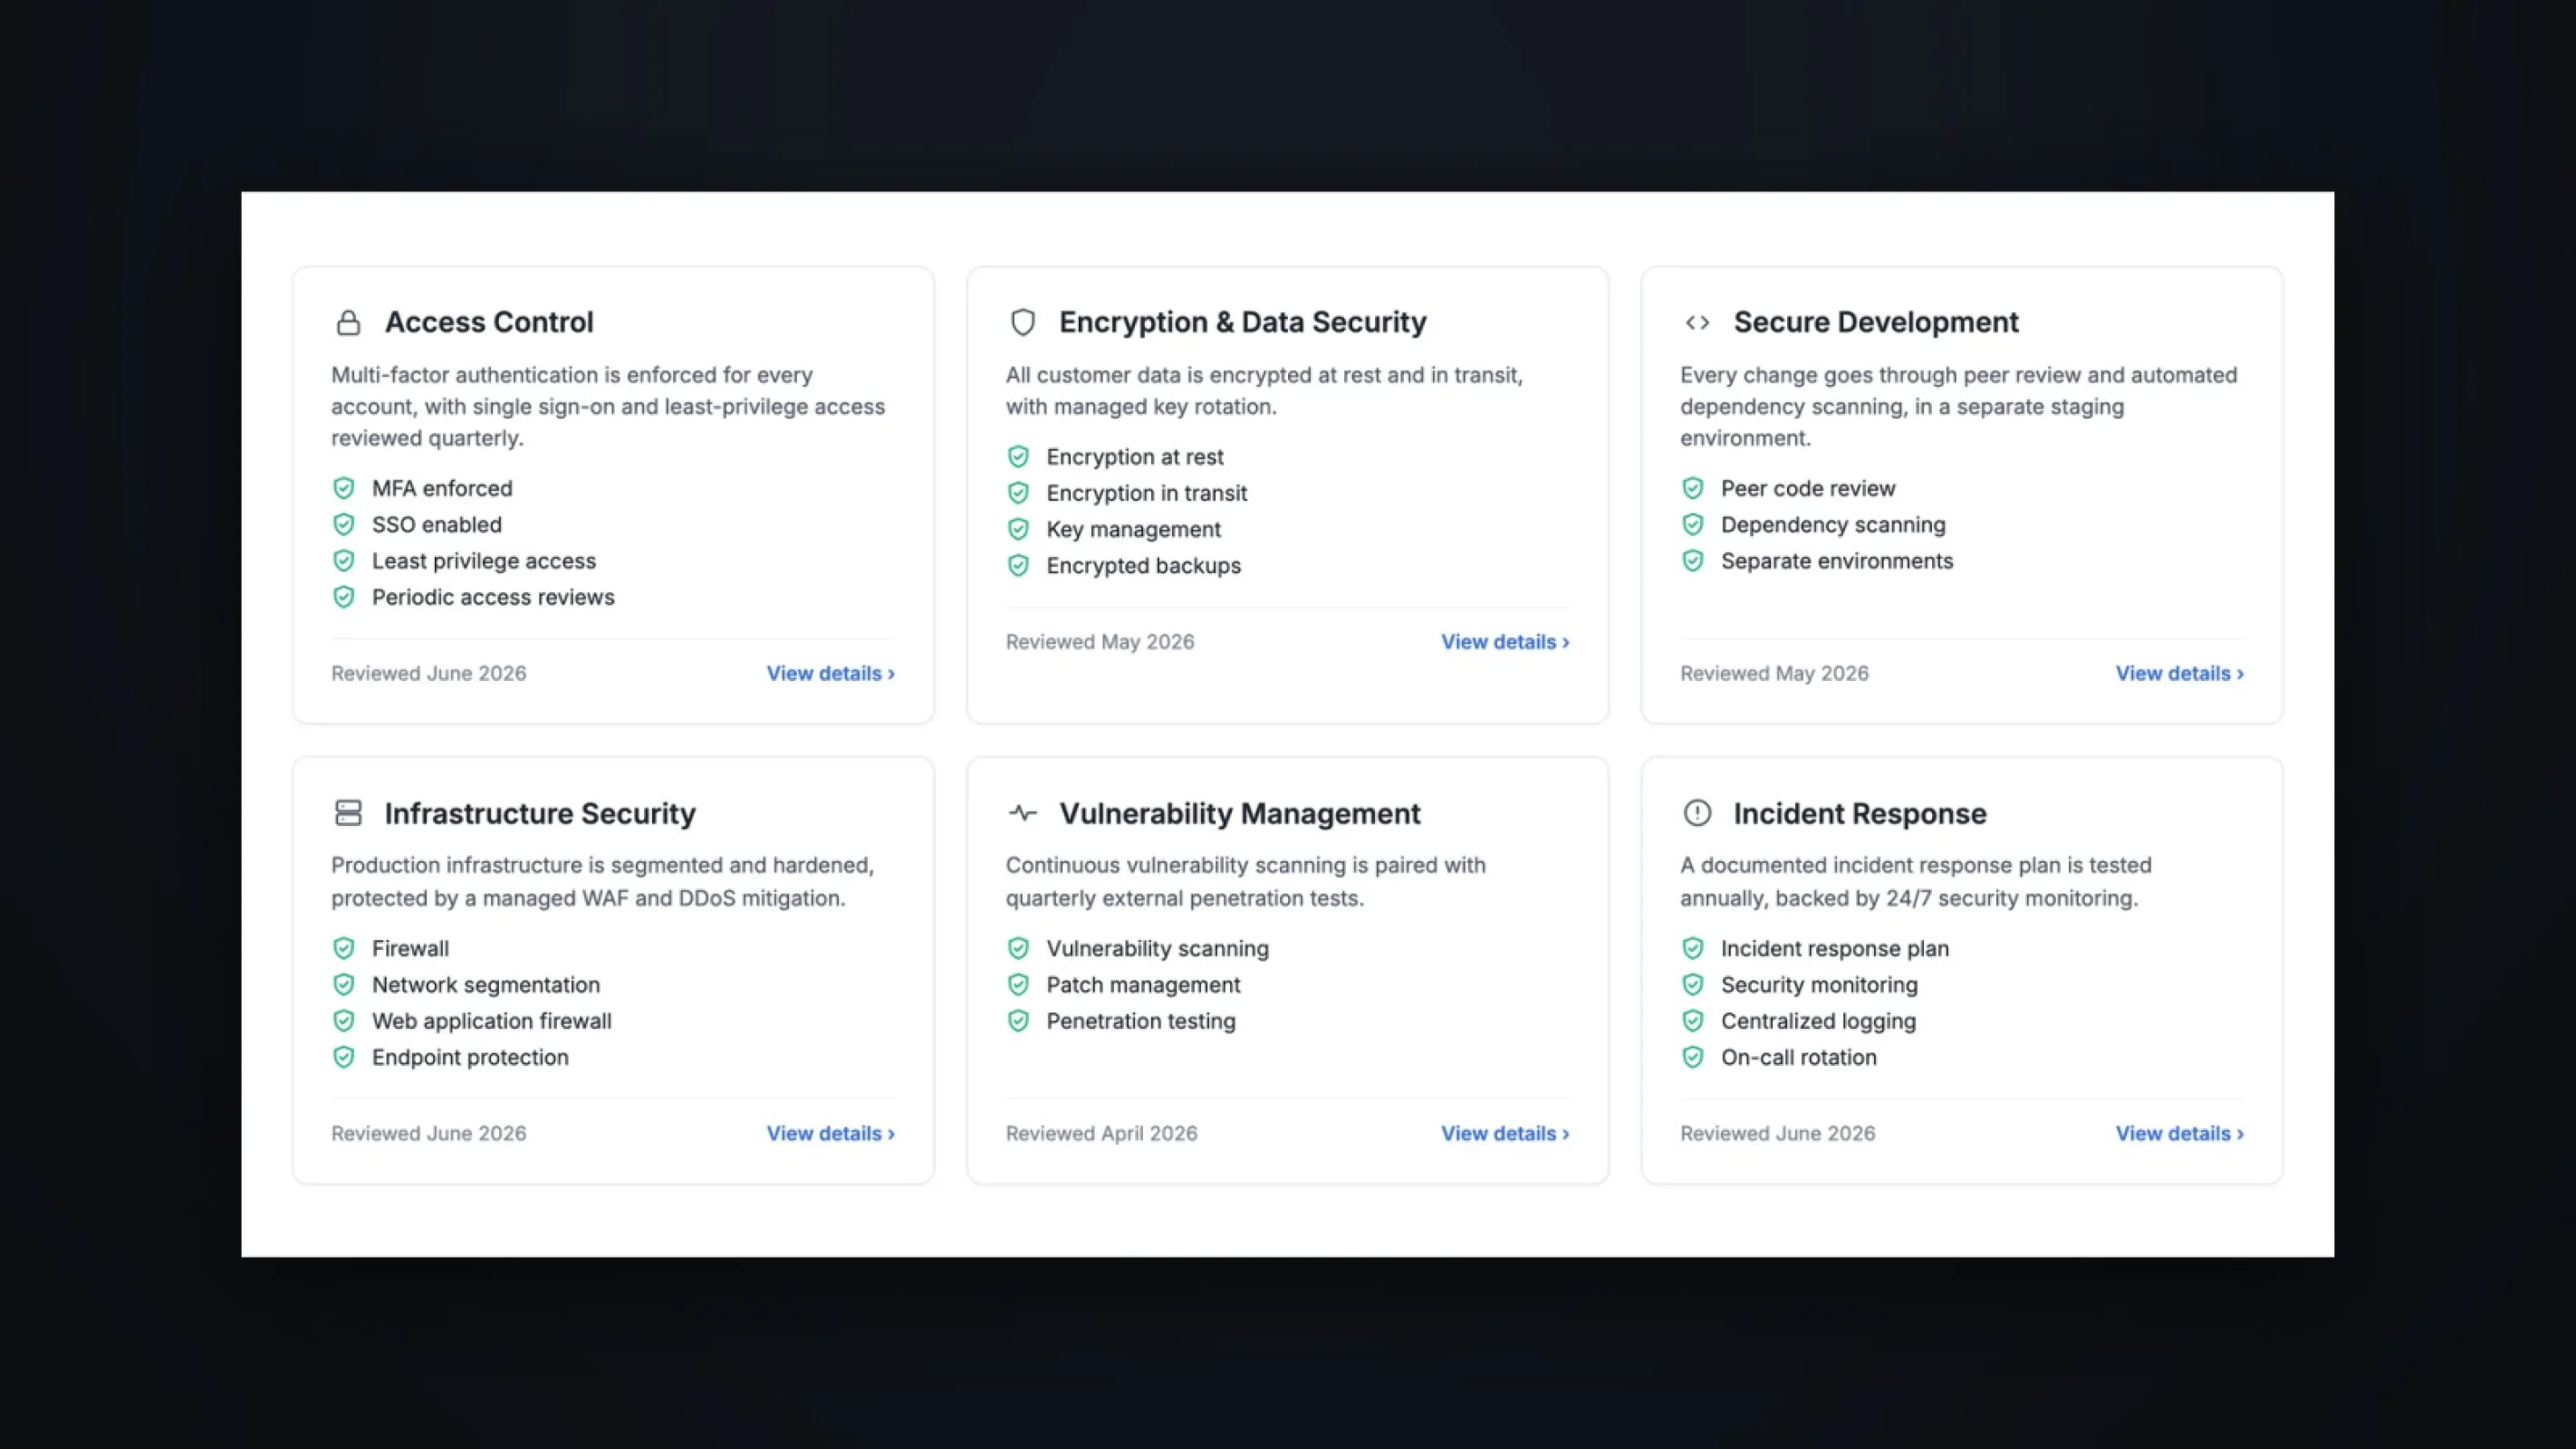Image resolution: width=2576 pixels, height=1449 pixels.
Task: Click the Infrastructure Security heading text
Action: [540, 813]
